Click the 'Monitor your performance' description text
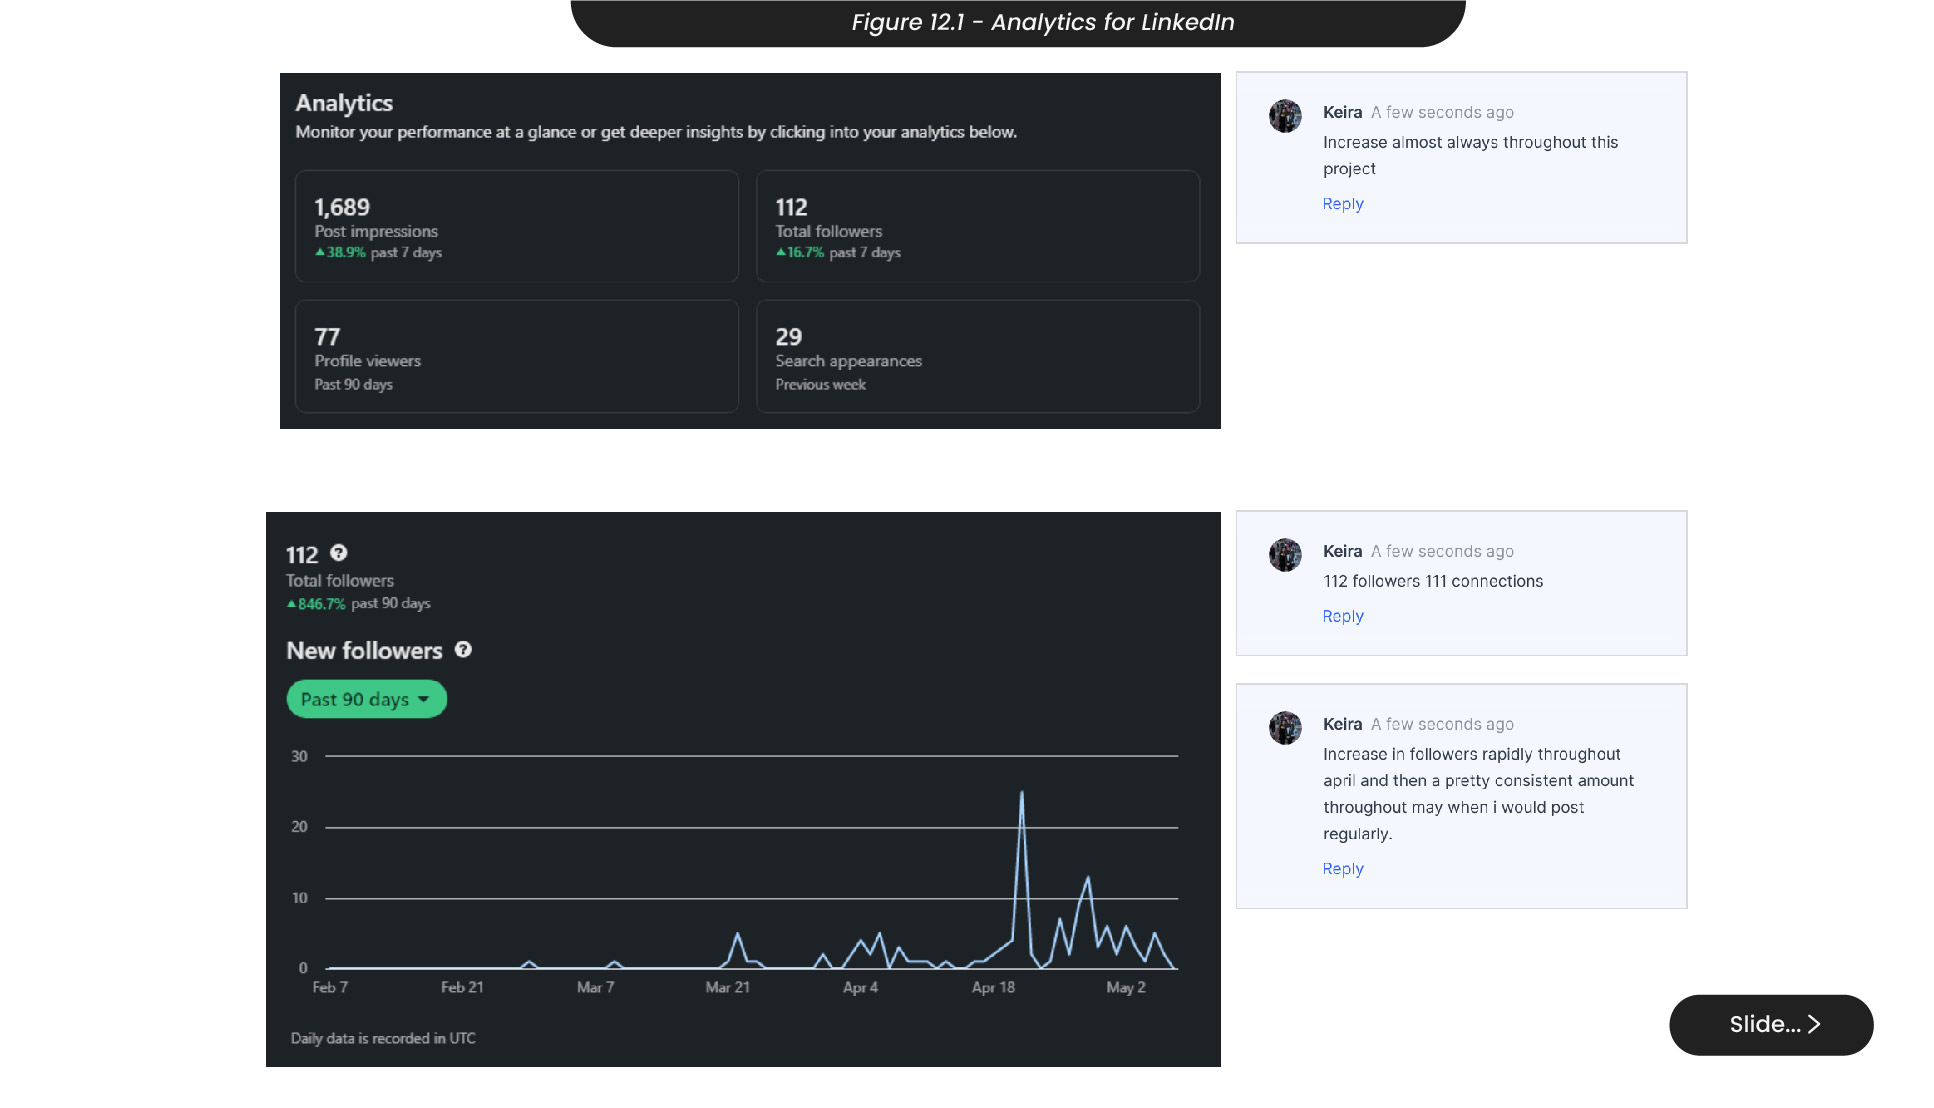This screenshot has height=1108, width=1934. [x=656, y=132]
